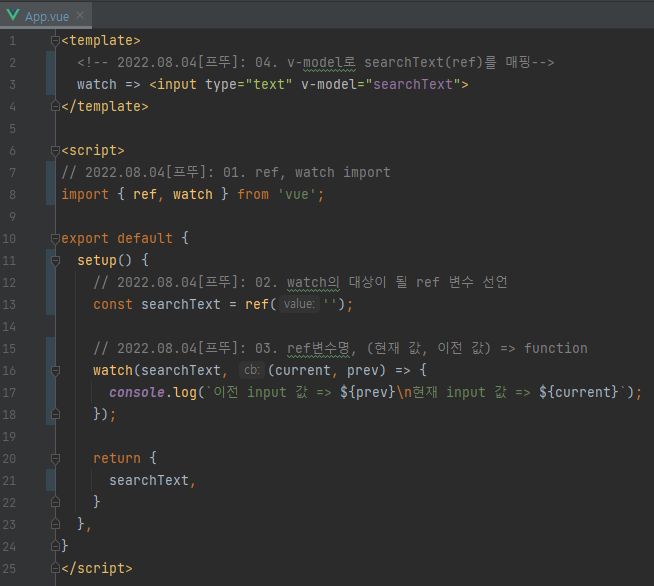
Task: Click the 'export' keyword on line 10
Action: [x=85, y=239]
